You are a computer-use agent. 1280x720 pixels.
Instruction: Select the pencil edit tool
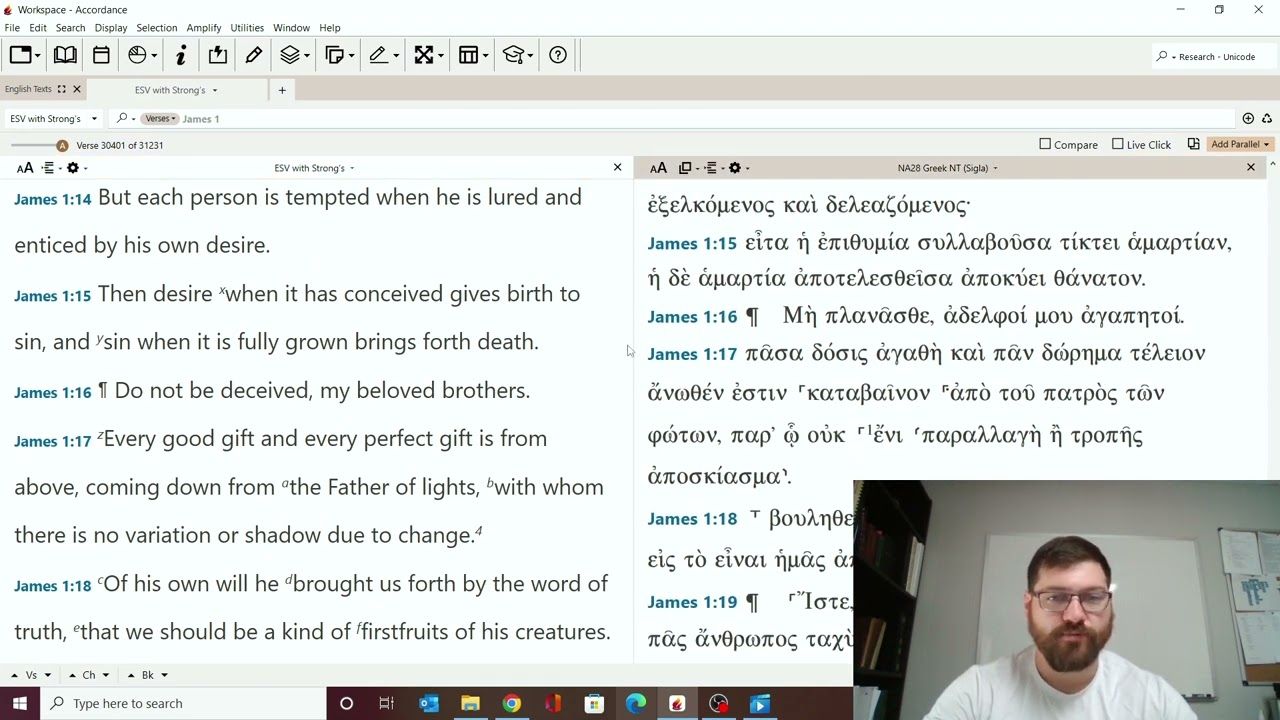click(x=253, y=56)
